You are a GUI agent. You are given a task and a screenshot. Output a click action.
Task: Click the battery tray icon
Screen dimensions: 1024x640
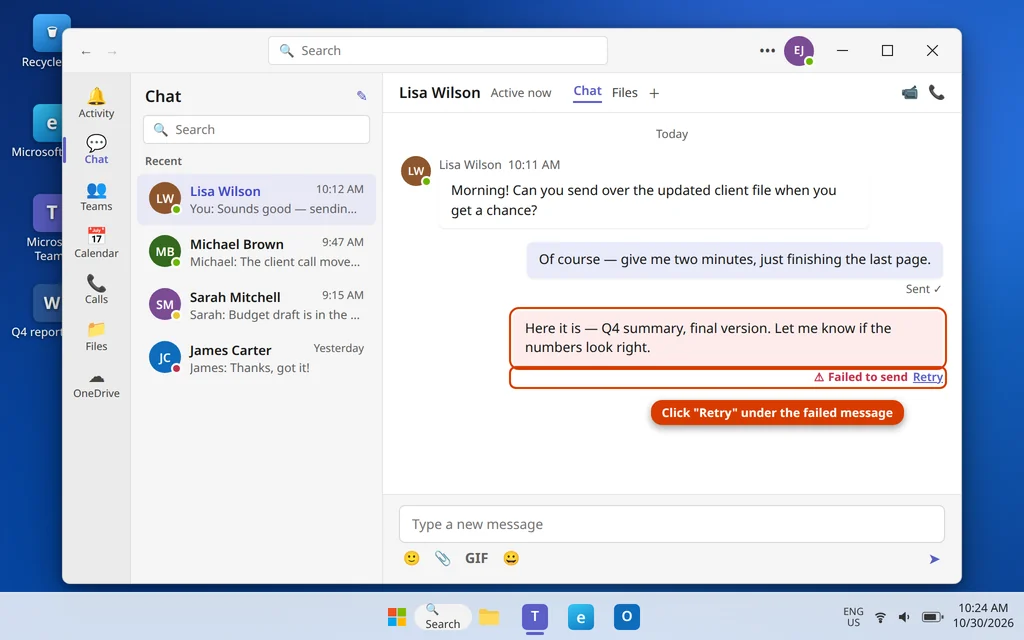[932, 616]
